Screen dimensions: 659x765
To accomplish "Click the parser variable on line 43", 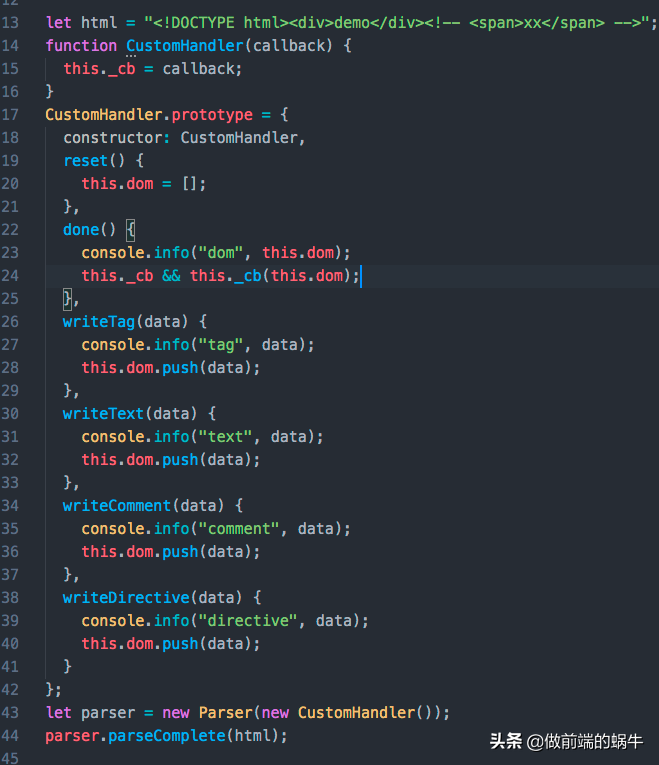I will tap(108, 713).
